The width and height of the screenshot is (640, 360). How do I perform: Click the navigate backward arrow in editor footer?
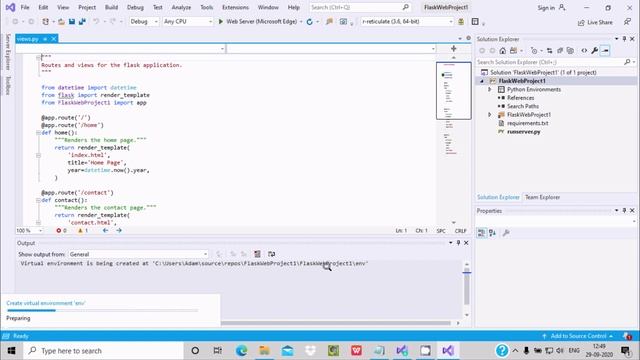[x=105, y=231]
